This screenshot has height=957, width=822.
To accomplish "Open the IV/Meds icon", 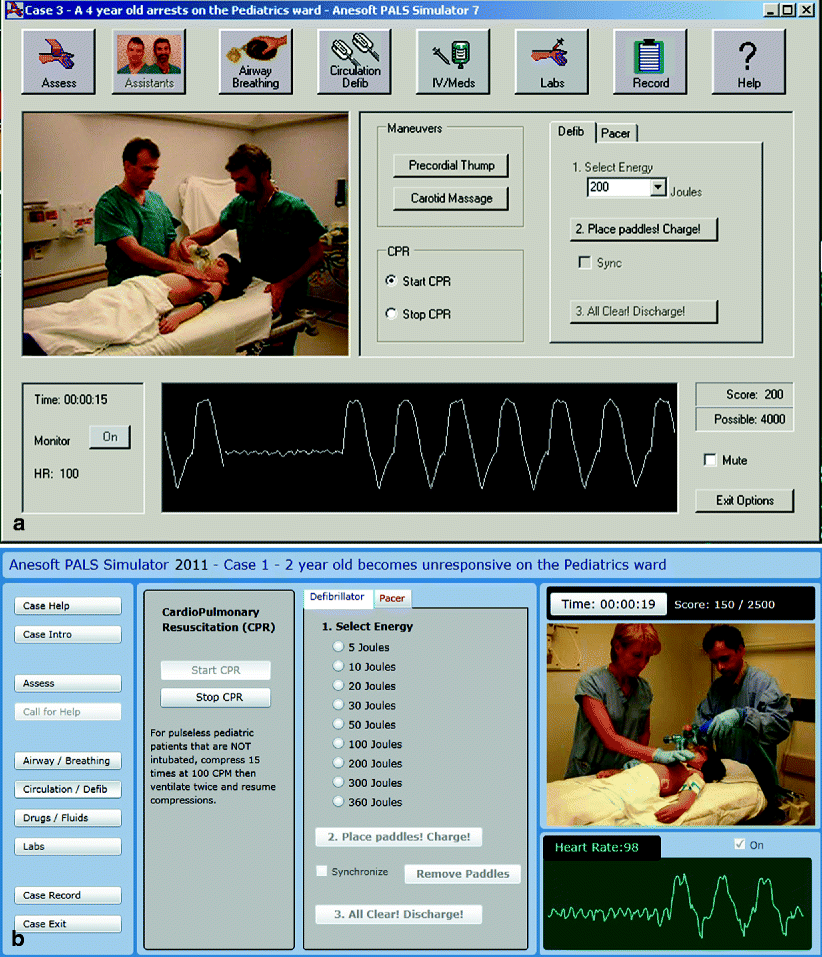I will point(452,61).
